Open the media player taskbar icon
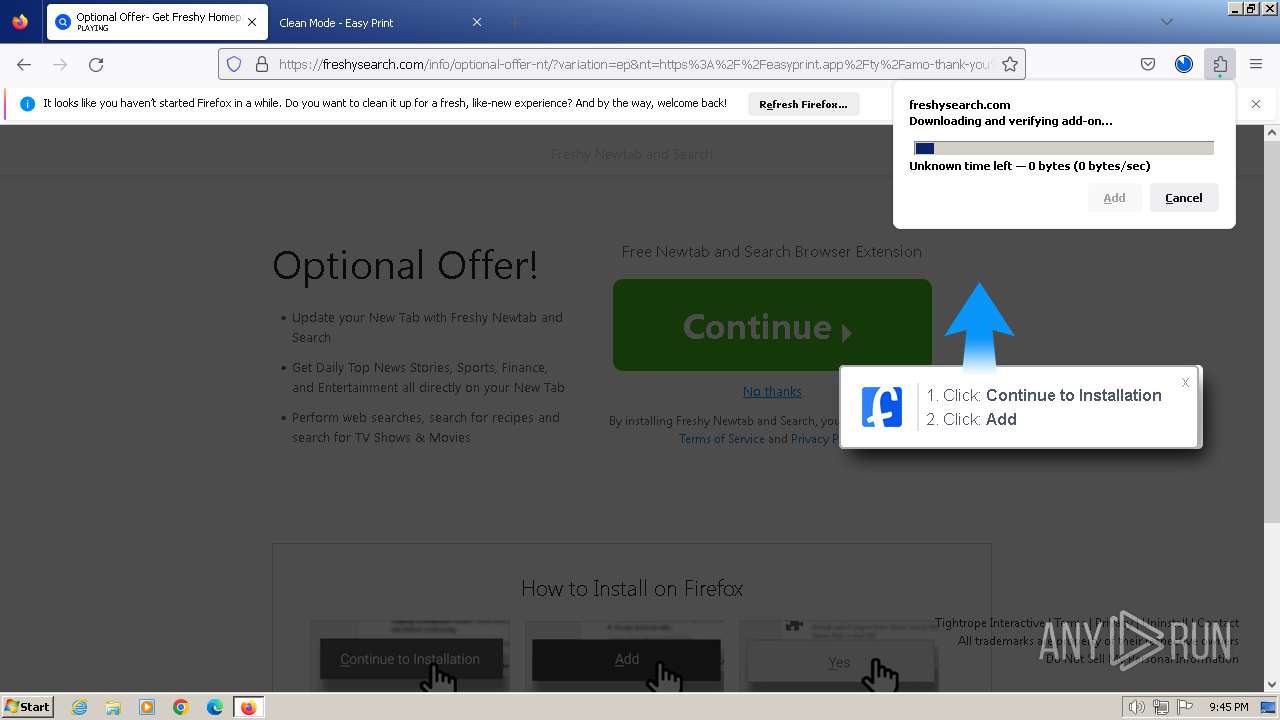This screenshot has width=1280, height=720. 147,707
